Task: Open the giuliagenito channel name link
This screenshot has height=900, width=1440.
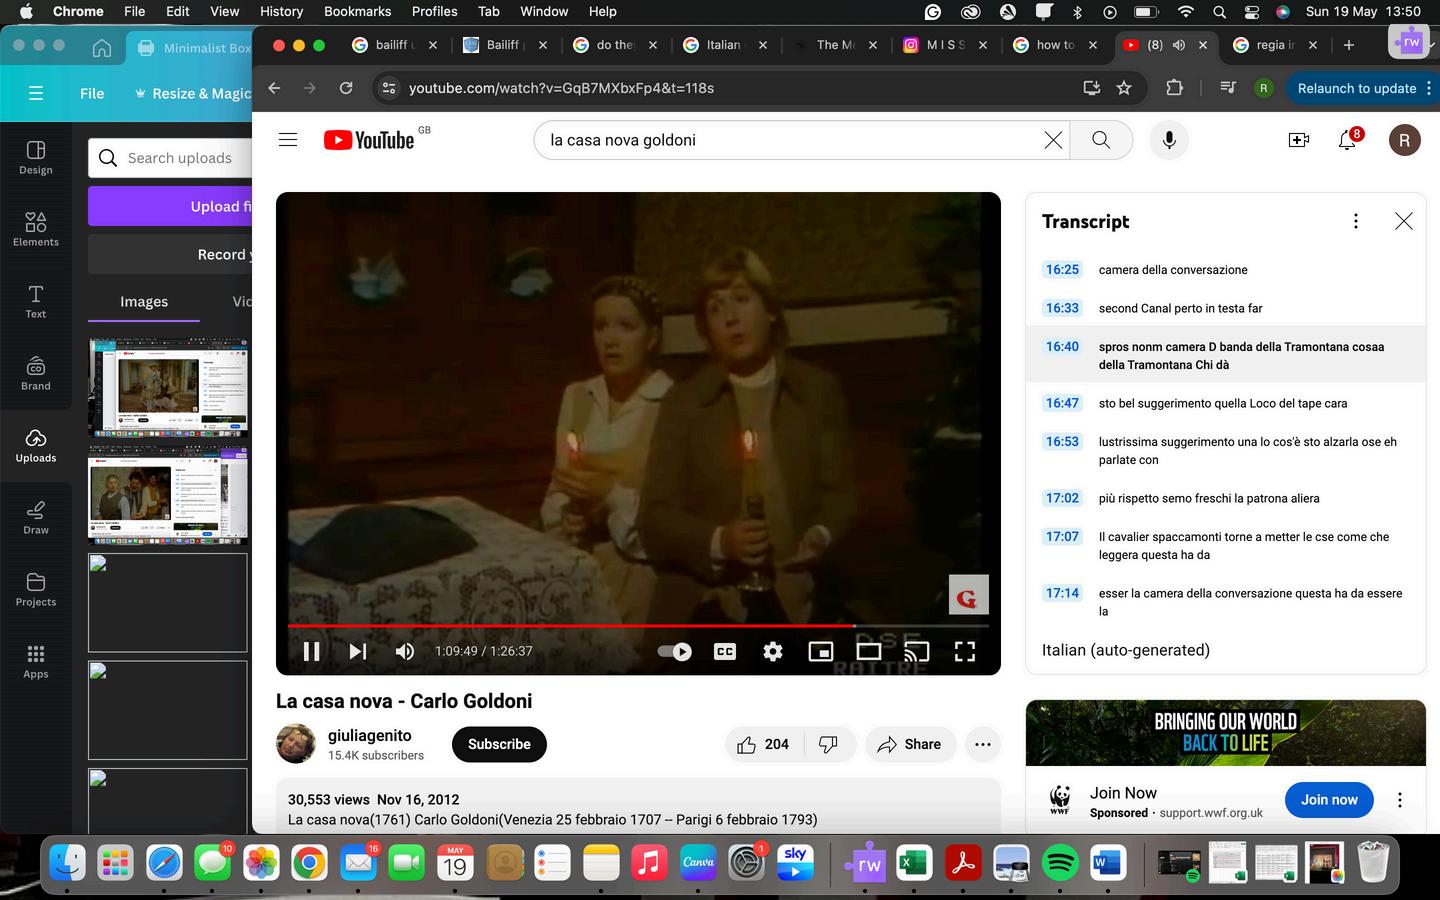Action: pos(370,735)
